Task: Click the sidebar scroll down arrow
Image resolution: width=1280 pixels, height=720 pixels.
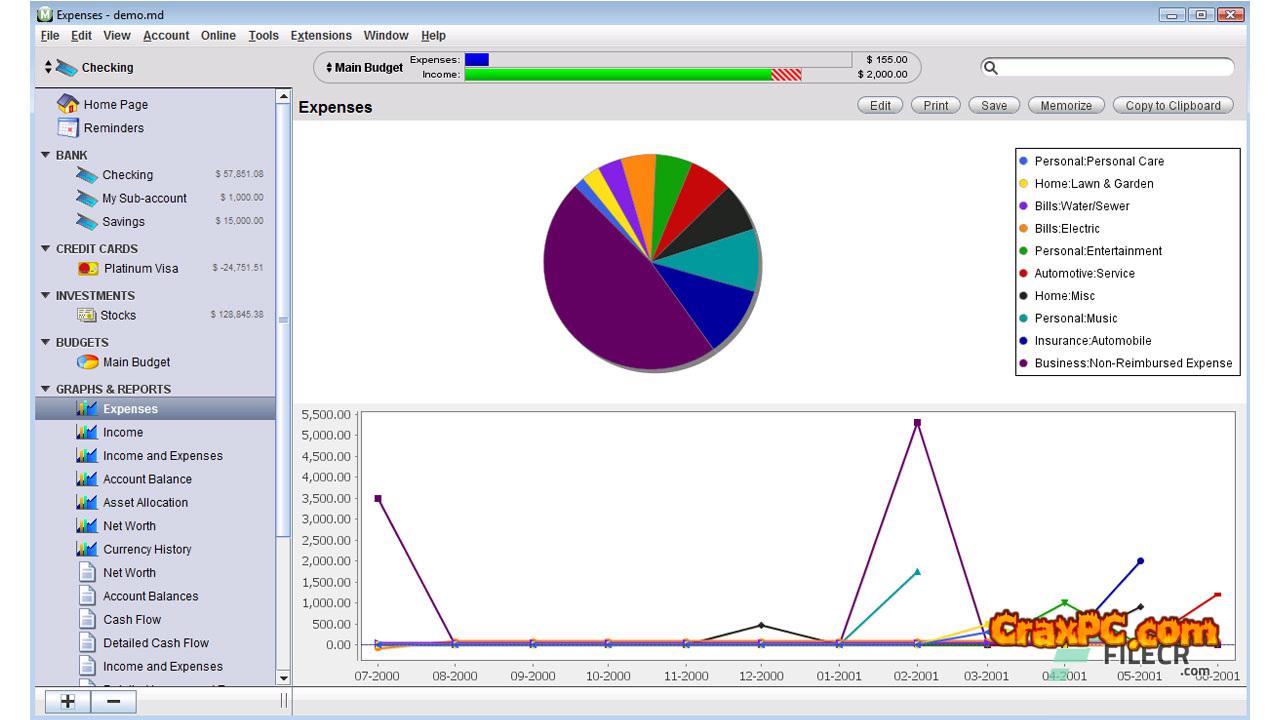Action: pos(283,678)
